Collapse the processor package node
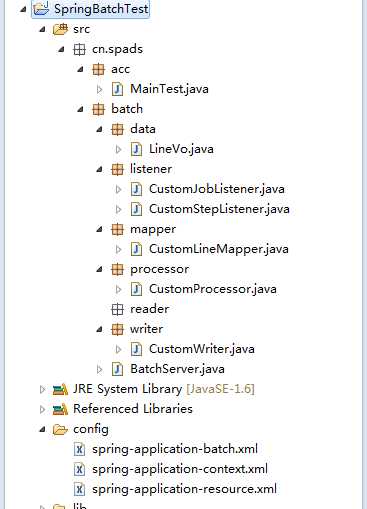 tap(99, 270)
